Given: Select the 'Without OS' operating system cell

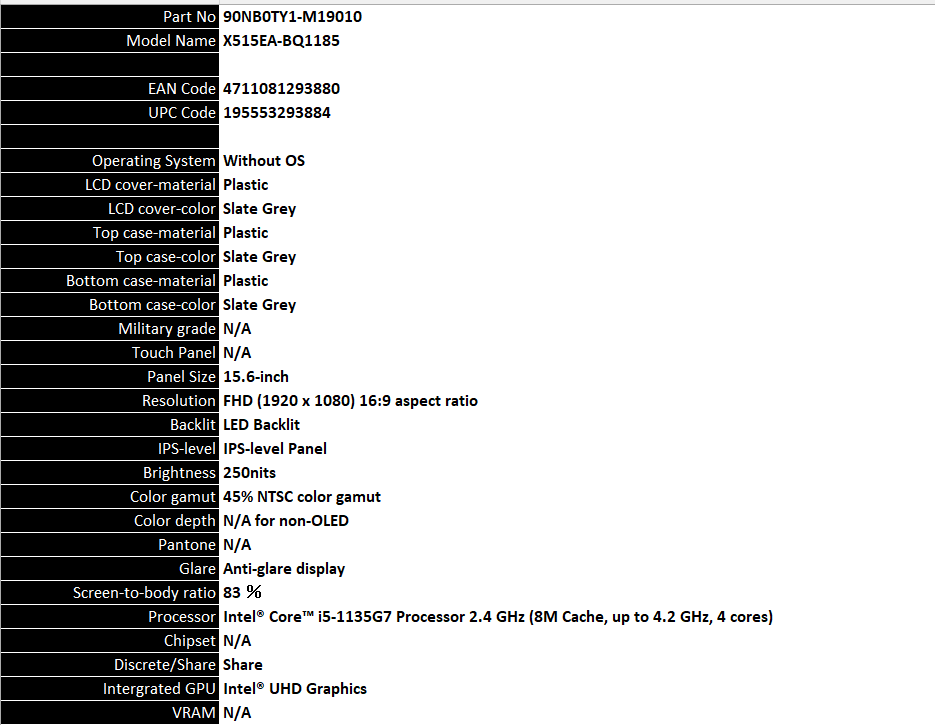Looking at the screenshot, I should (x=264, y=161).
